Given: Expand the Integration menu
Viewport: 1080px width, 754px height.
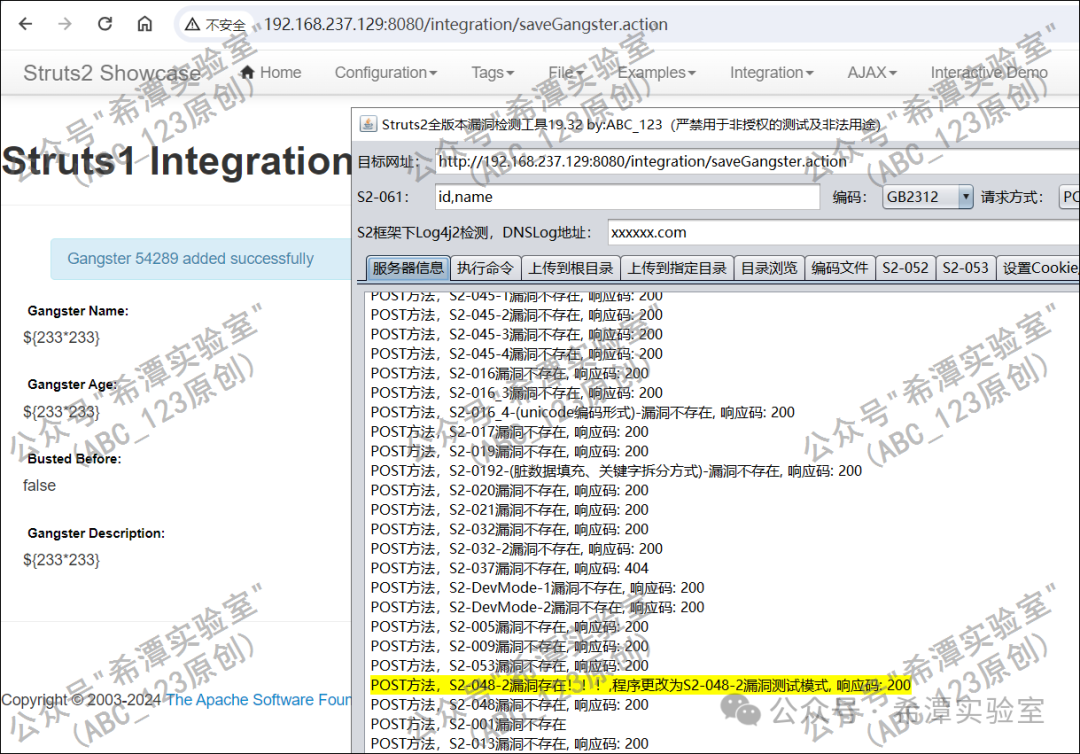Looking at the screenshot, I should coord(771,72).
